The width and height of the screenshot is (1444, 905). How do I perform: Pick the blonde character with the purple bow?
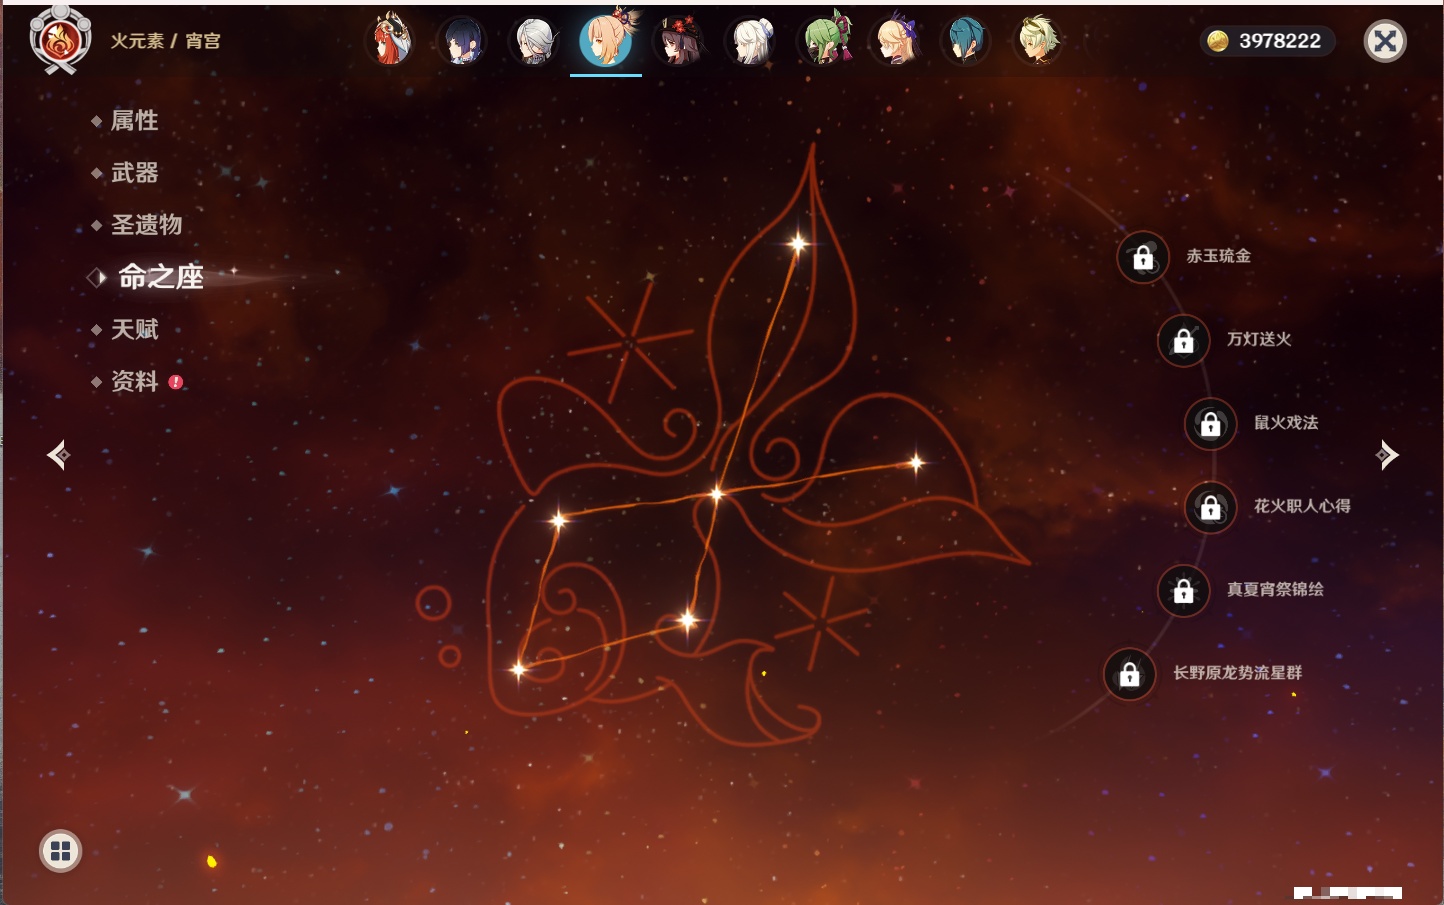click(x=896, y=41)
